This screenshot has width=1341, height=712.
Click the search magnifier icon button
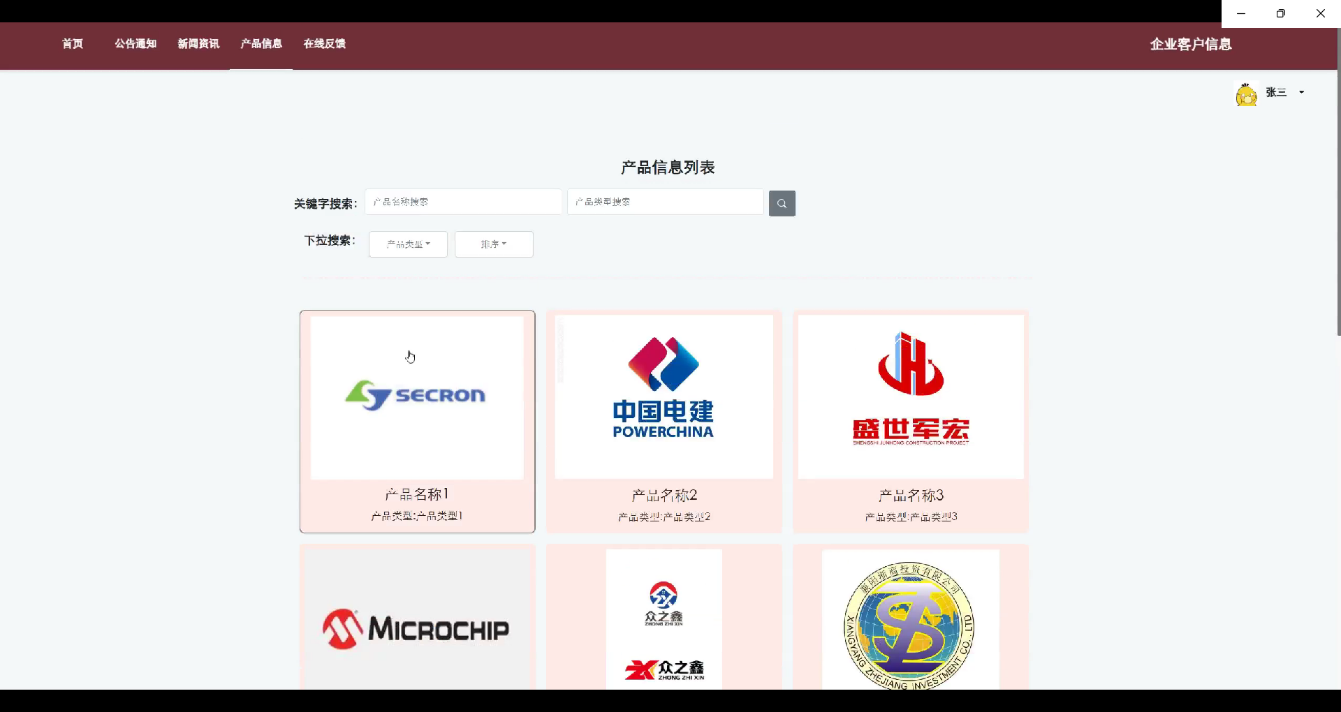point(782,203)
